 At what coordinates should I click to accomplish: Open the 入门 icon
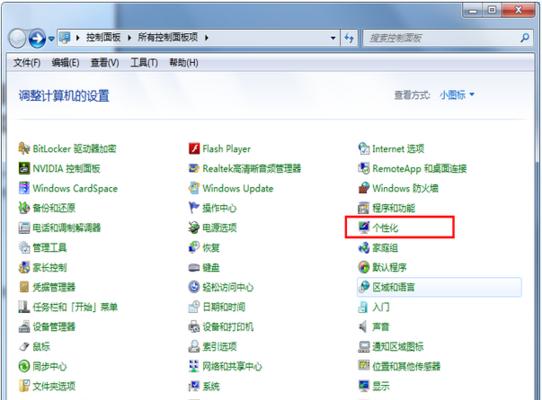tap(364, 307)
